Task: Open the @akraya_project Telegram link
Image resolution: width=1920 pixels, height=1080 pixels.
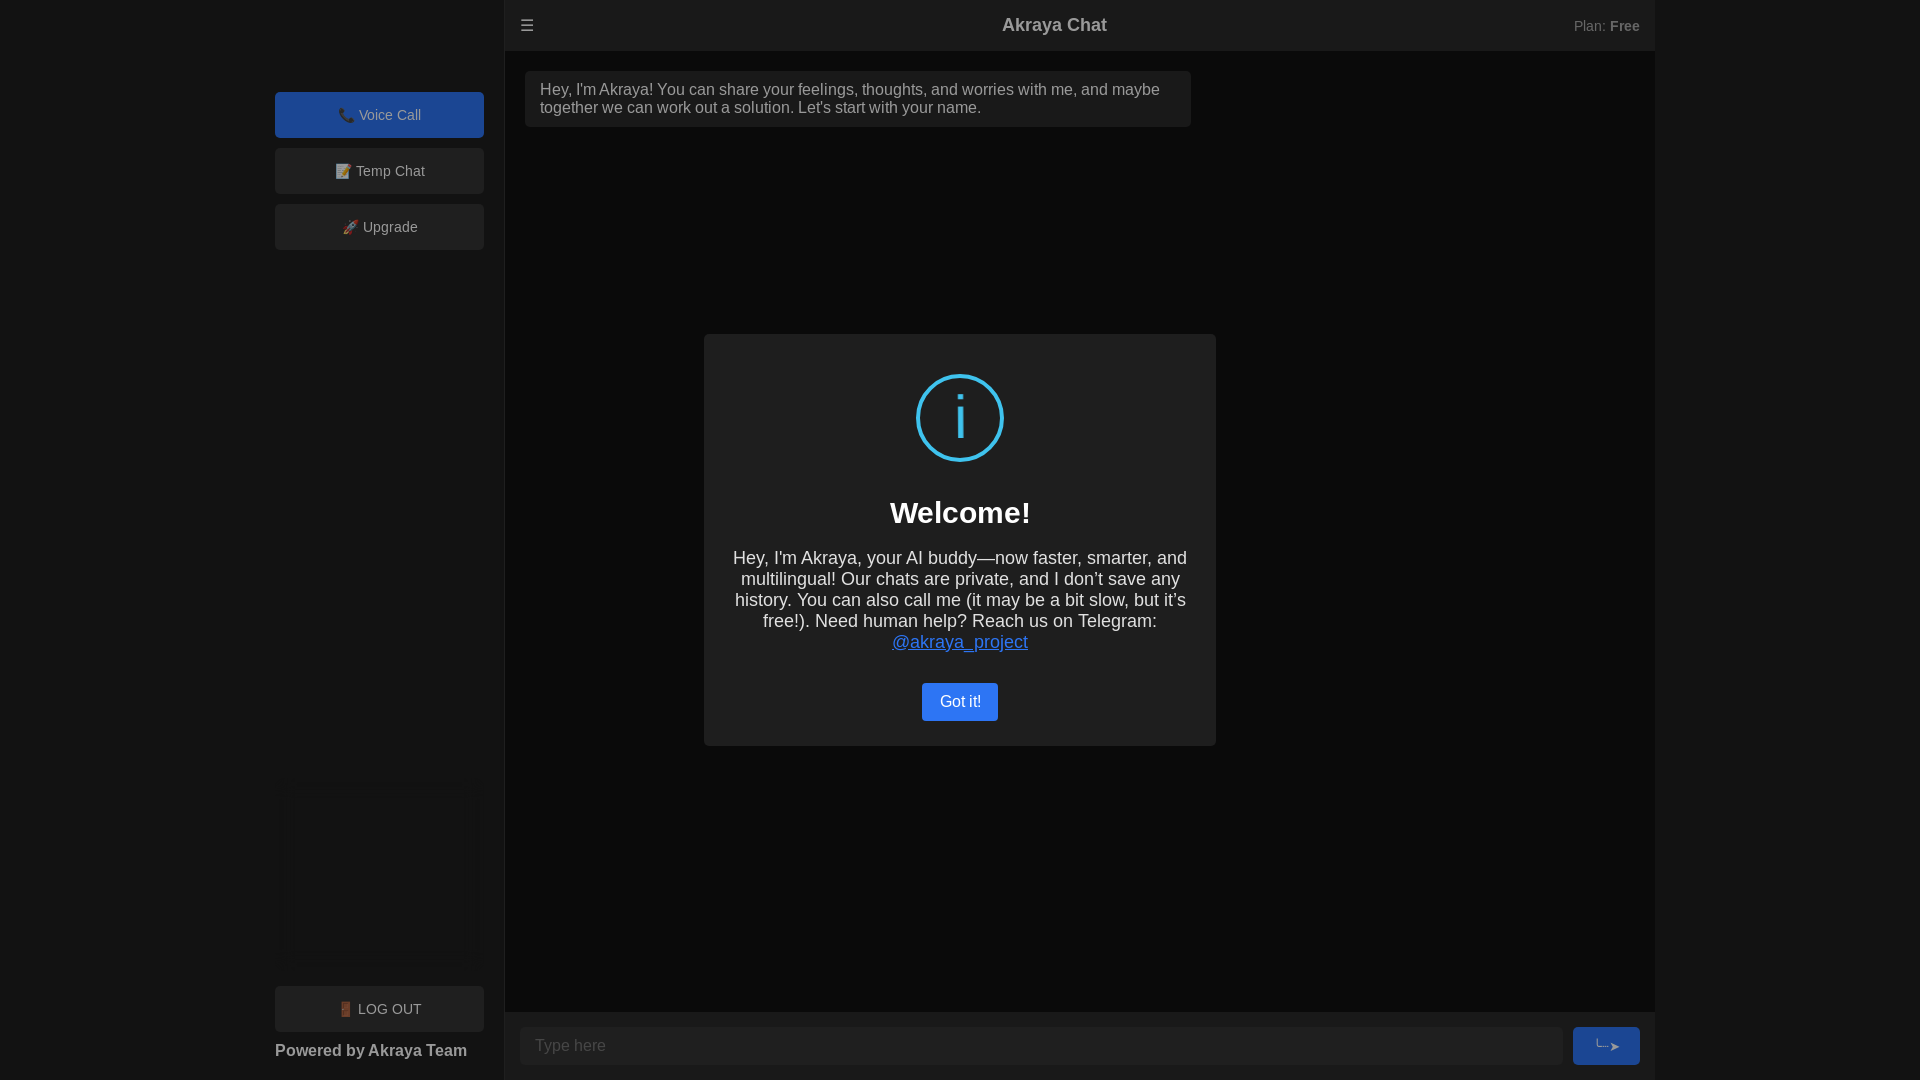Action: click(960, 642)
